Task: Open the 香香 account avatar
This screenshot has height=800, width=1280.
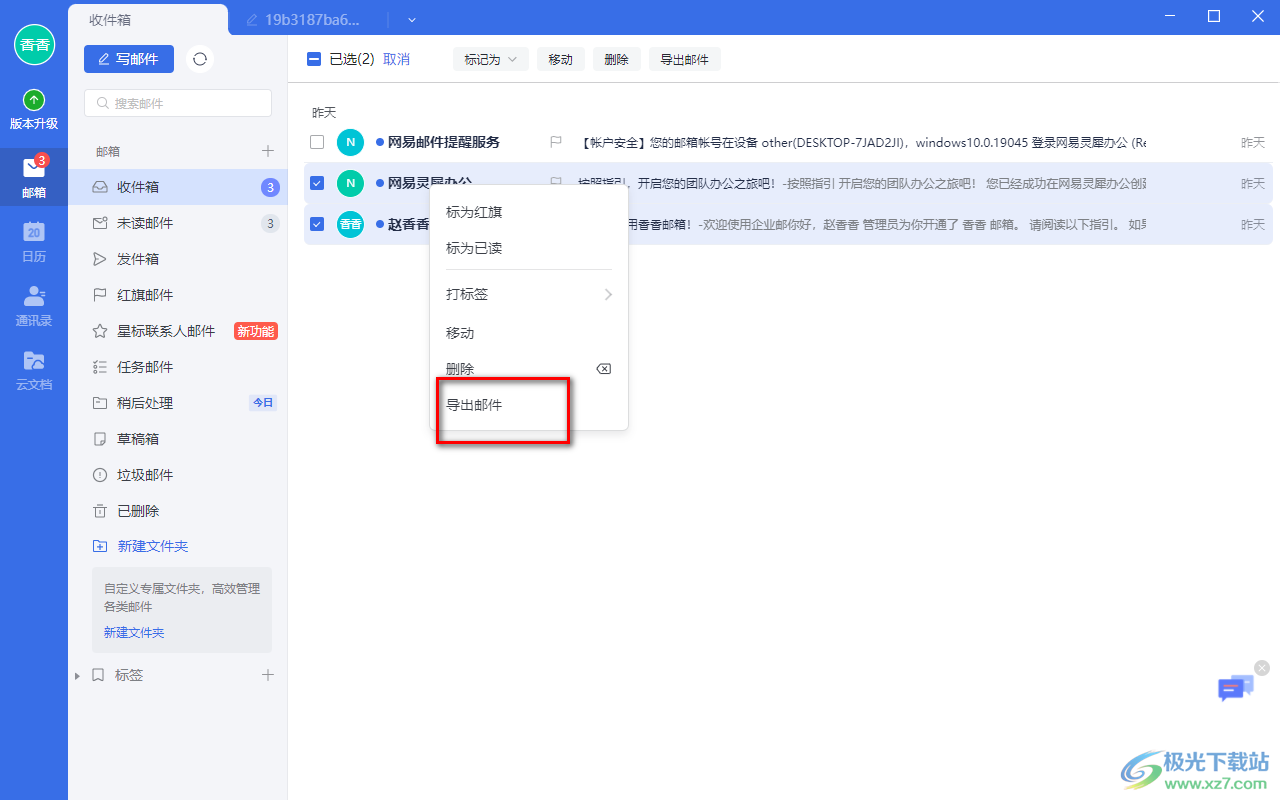Action: click(x=34, y=45)
